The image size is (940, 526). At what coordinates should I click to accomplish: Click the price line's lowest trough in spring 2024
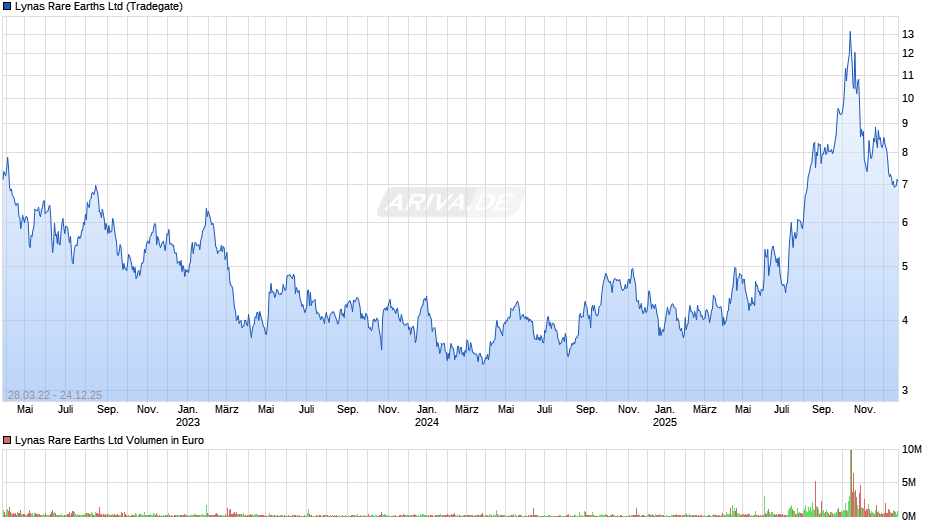pos(484,363)
